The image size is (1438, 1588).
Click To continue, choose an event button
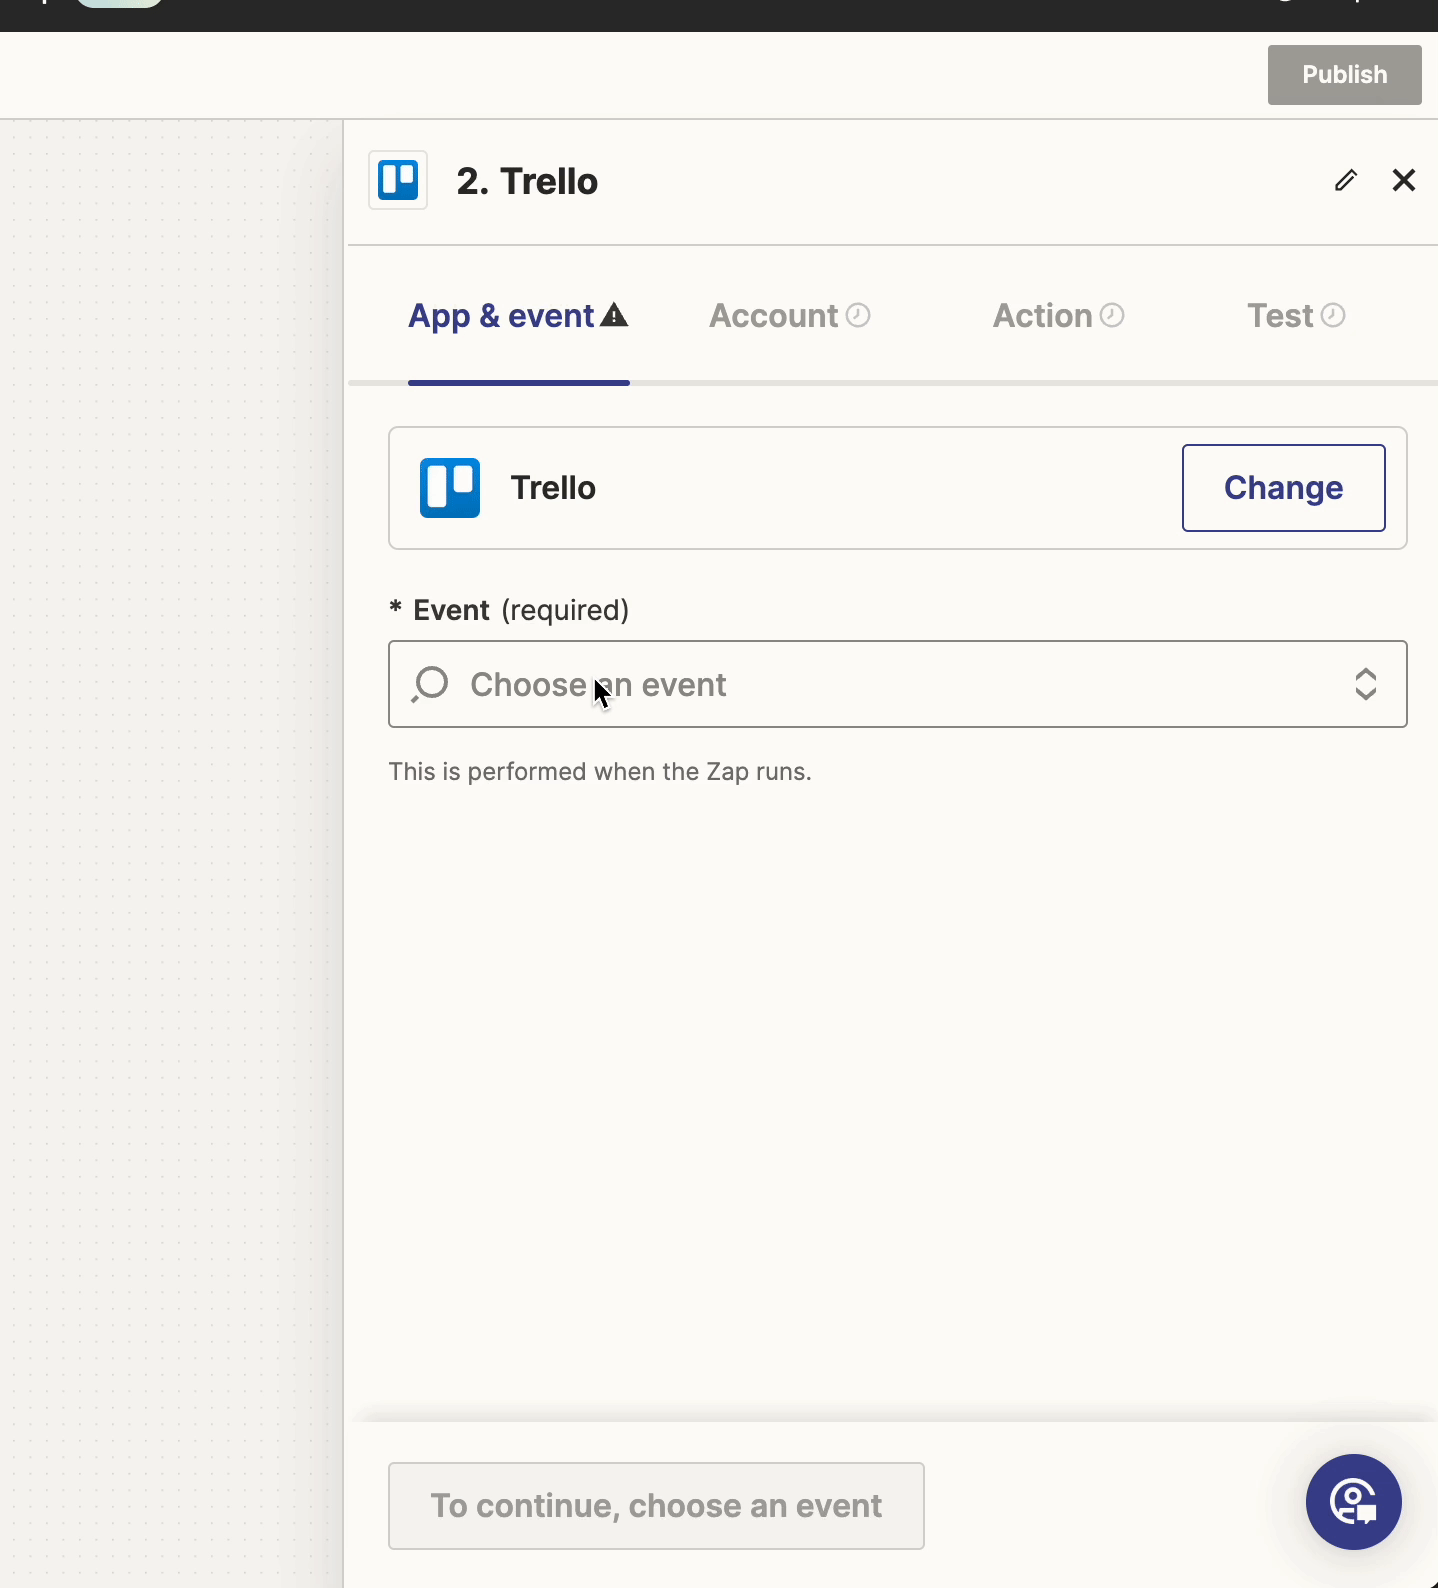(656, 1506)
